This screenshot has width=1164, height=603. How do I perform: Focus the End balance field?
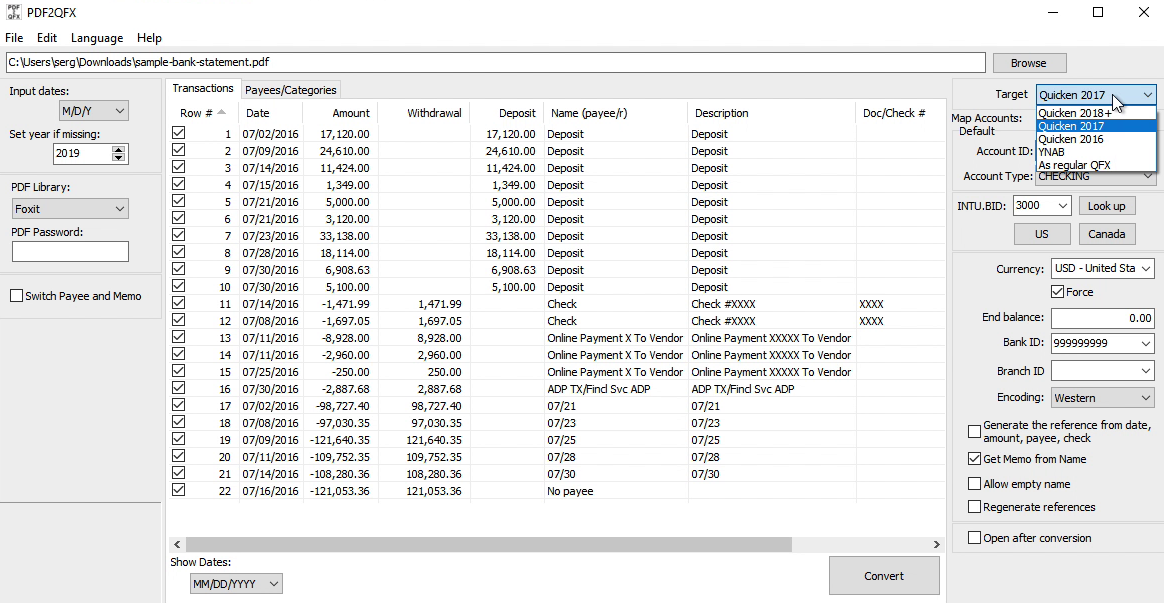click(x=1102, y=317)
